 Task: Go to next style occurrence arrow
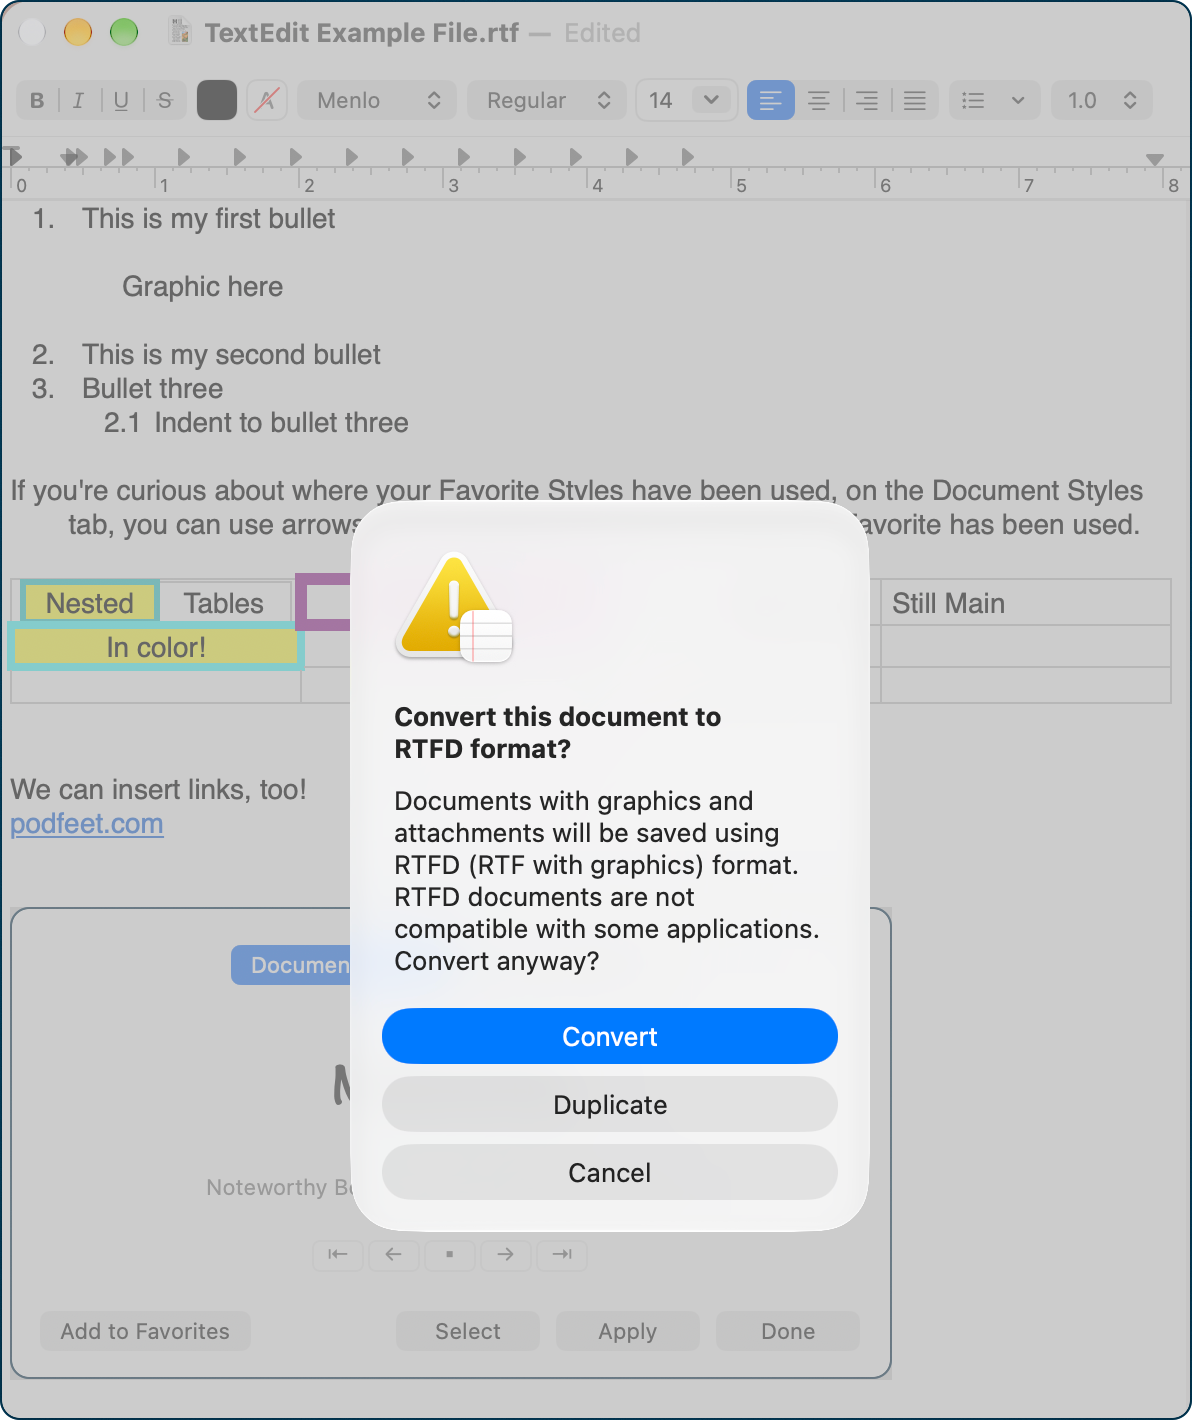click(x=506, y=1254)
